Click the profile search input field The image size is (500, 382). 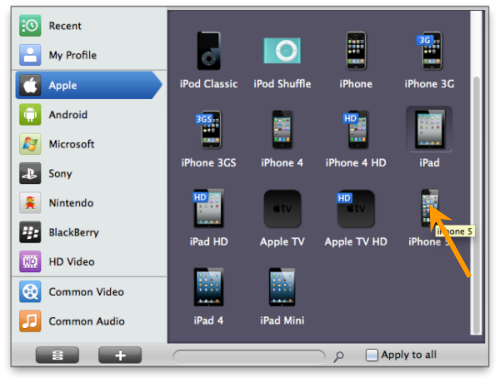click(249, 356)
